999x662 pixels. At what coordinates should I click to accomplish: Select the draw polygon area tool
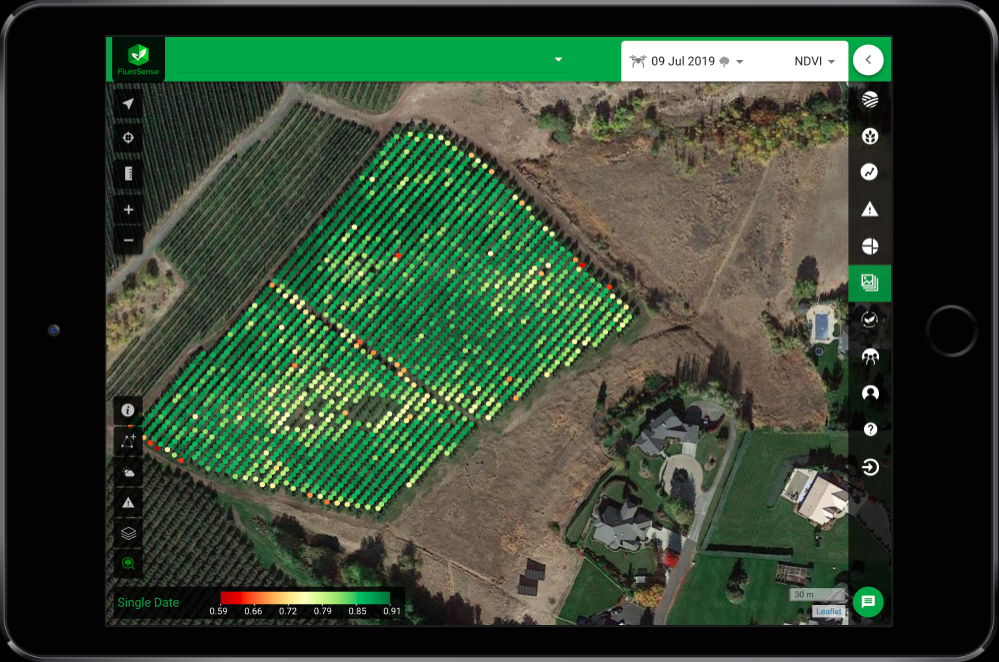click(128, 441)
